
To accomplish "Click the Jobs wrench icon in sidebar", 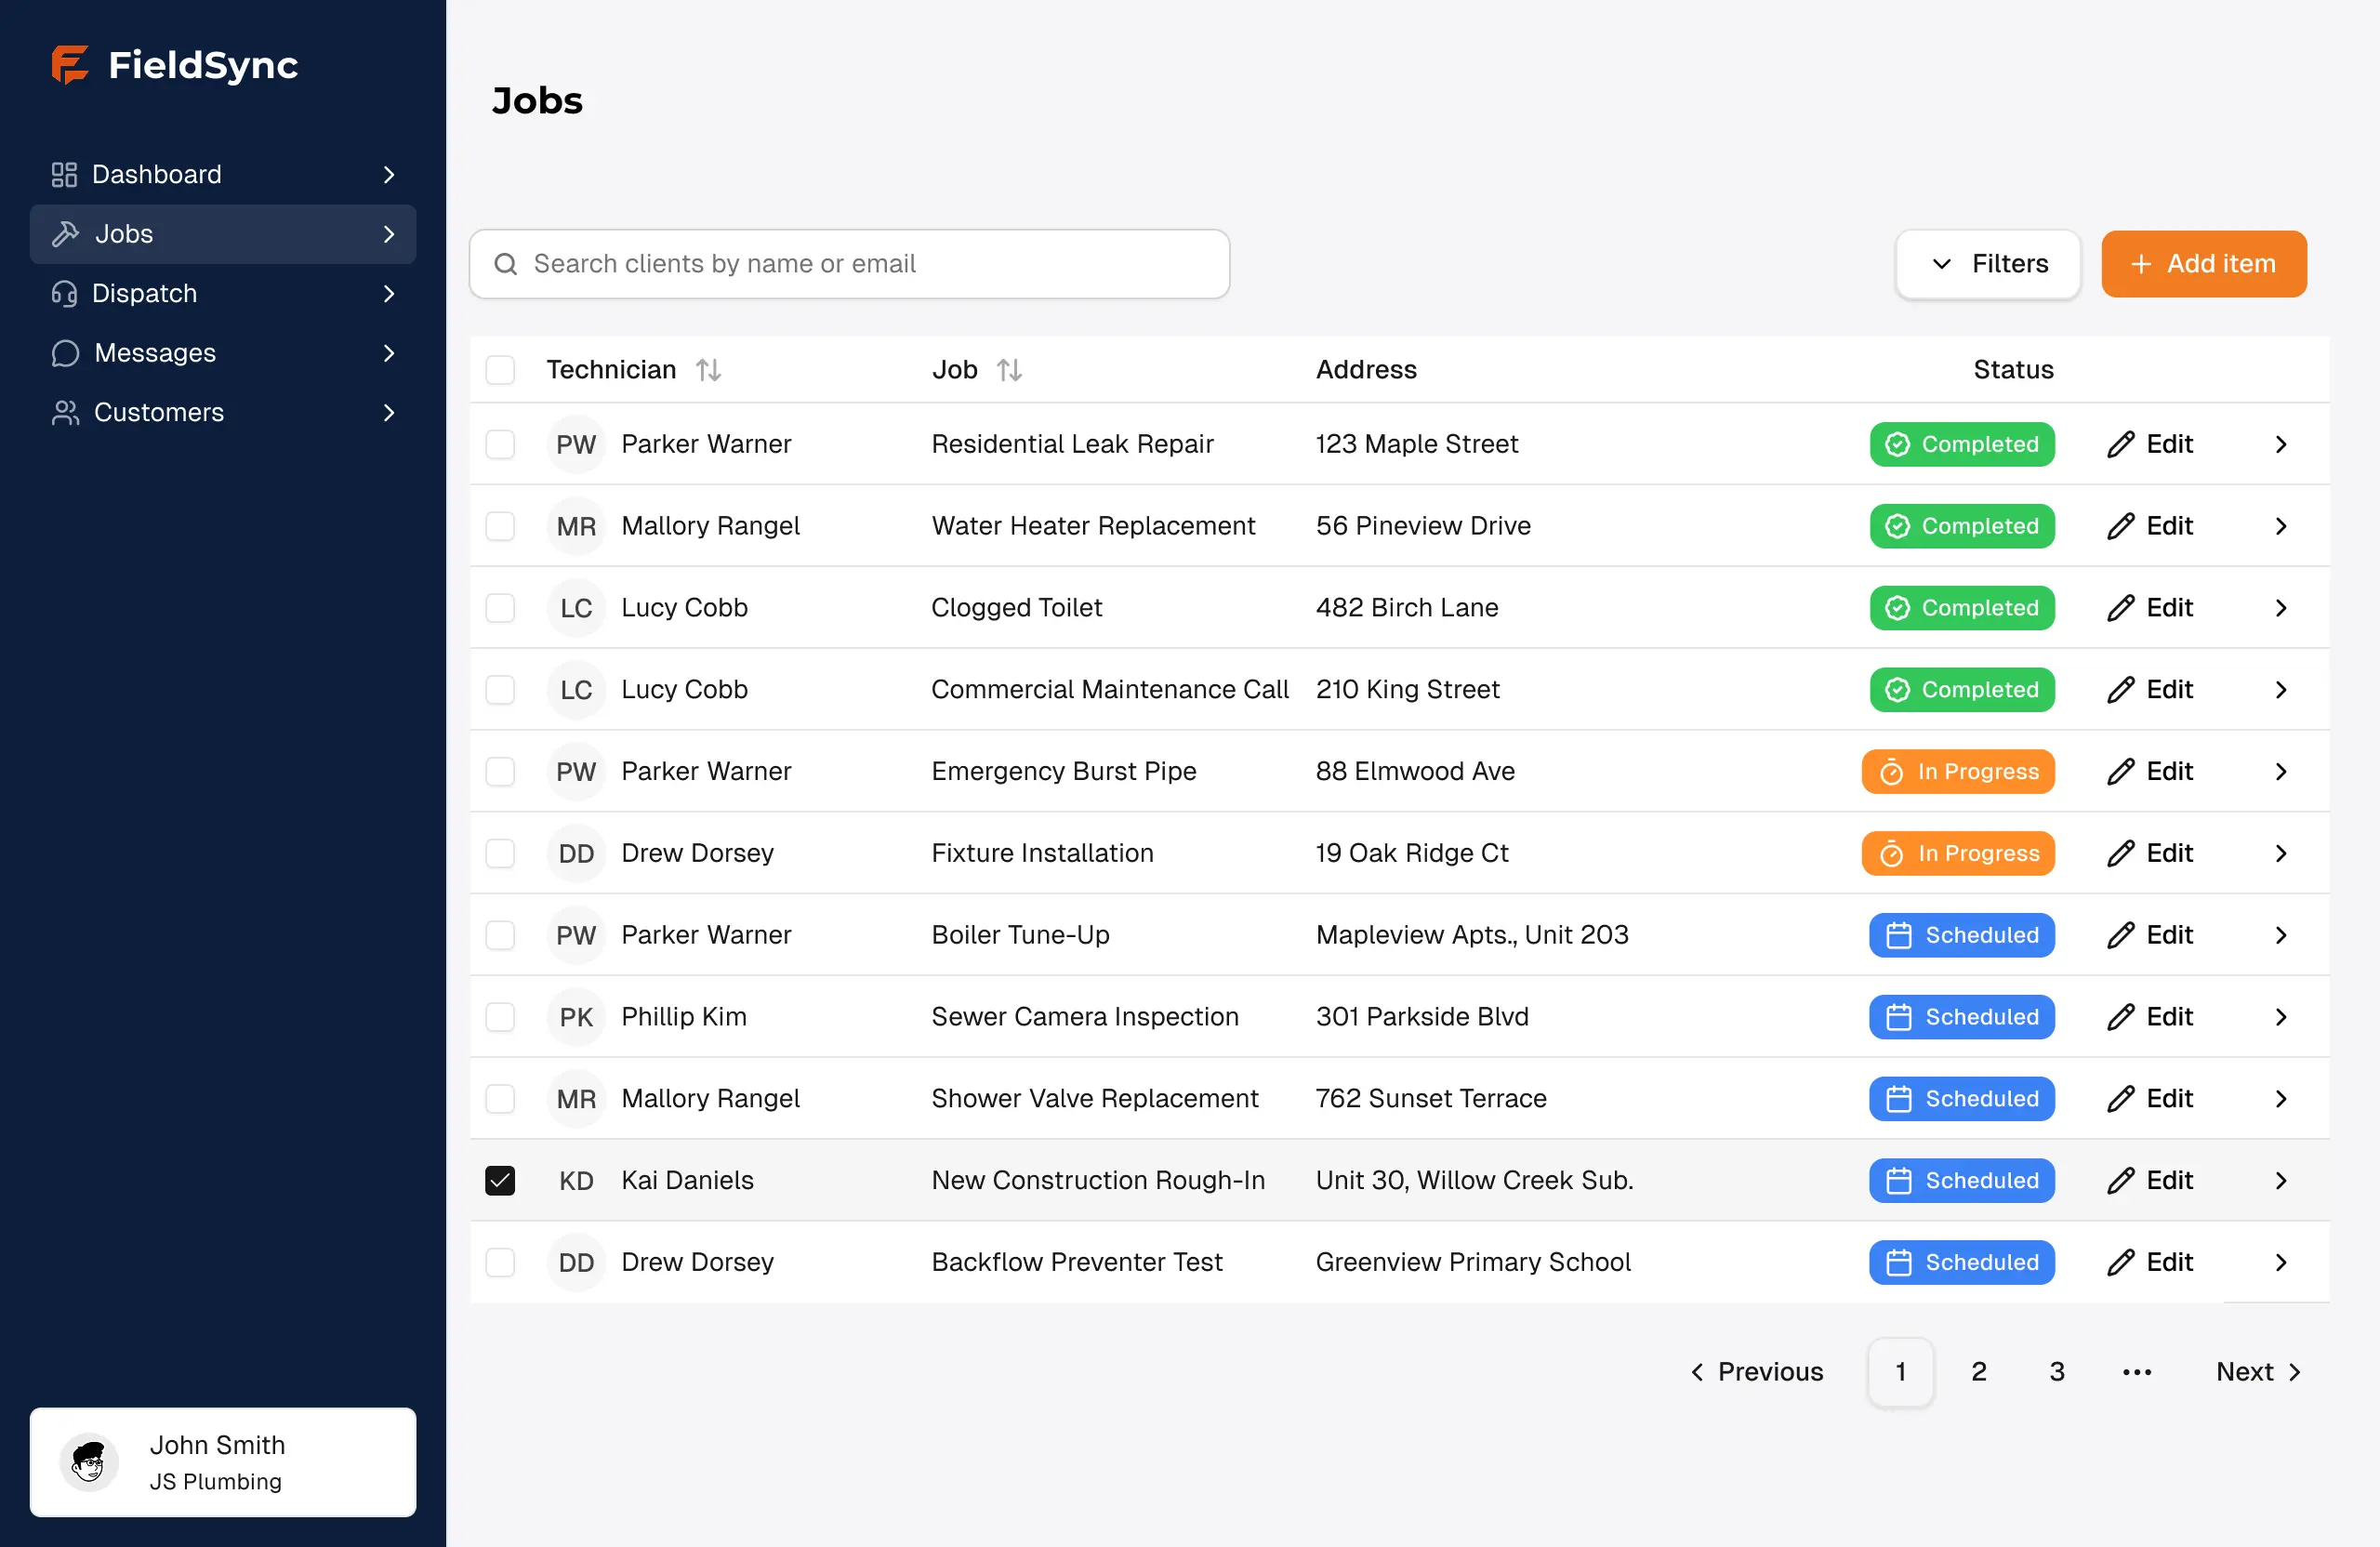I will pyautogui.click(x=64, y=233).
